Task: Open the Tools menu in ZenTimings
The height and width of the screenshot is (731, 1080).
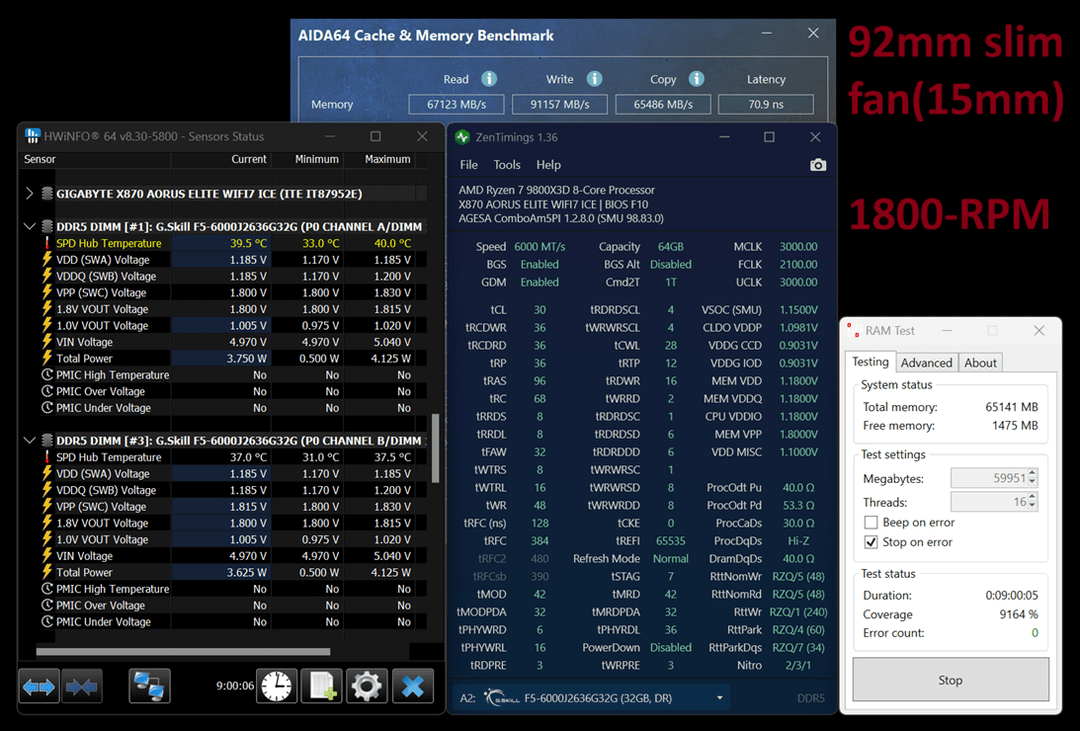Action: 507,165
